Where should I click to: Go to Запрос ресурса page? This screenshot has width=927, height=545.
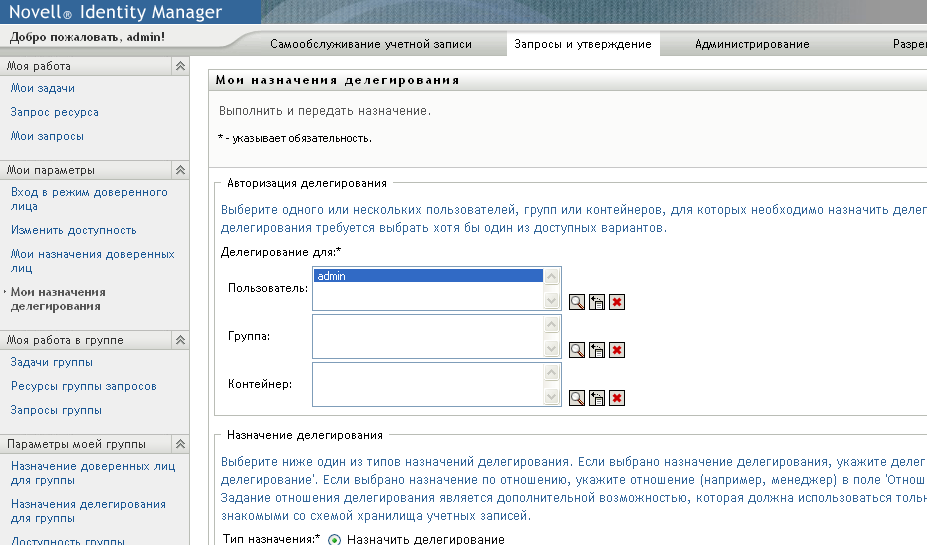55,112
